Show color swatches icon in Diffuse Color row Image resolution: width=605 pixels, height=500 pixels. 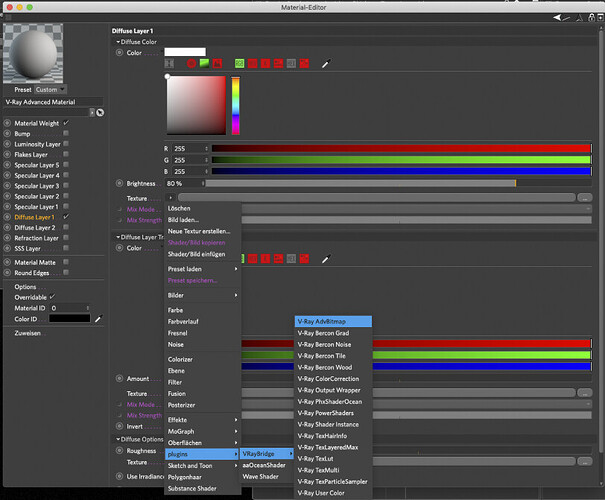tap(304, 63)
